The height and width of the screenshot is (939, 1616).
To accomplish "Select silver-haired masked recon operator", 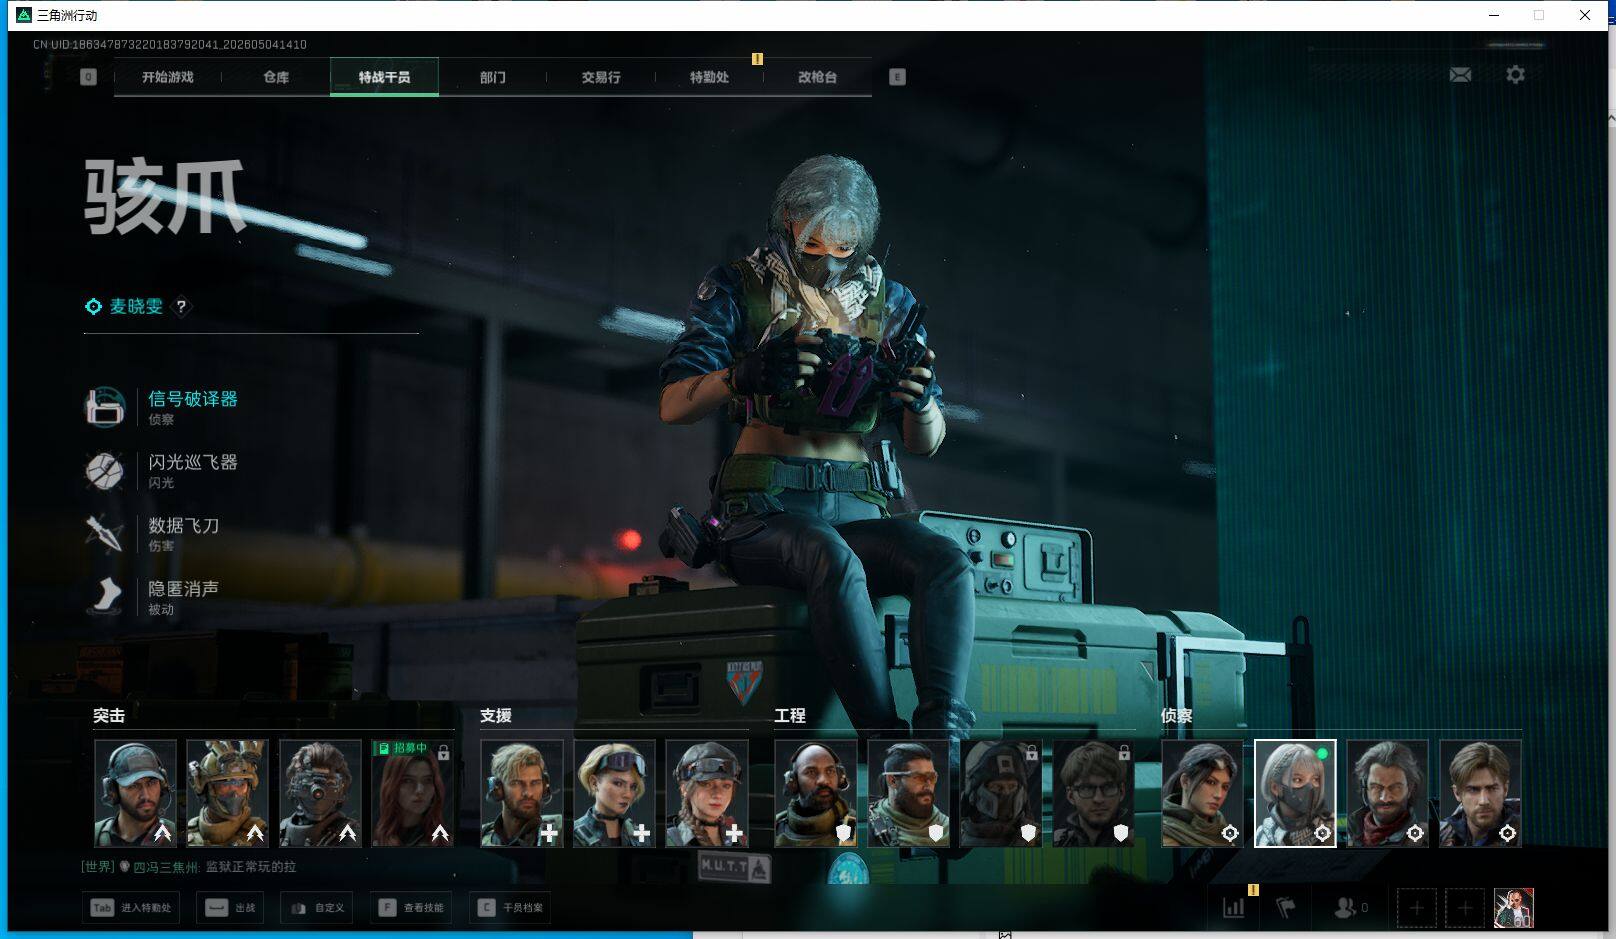I will pyautogui.click(x=1295, y=793).
